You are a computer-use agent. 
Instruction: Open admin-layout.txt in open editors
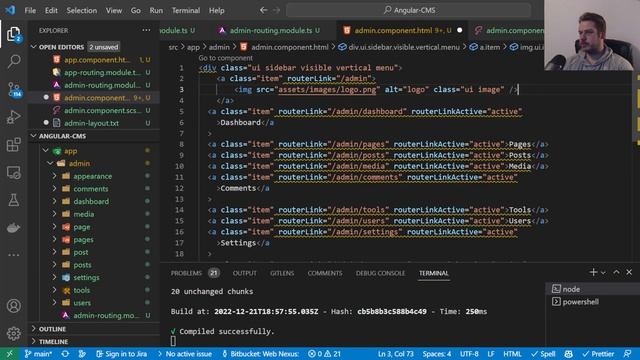pos(91,123)
